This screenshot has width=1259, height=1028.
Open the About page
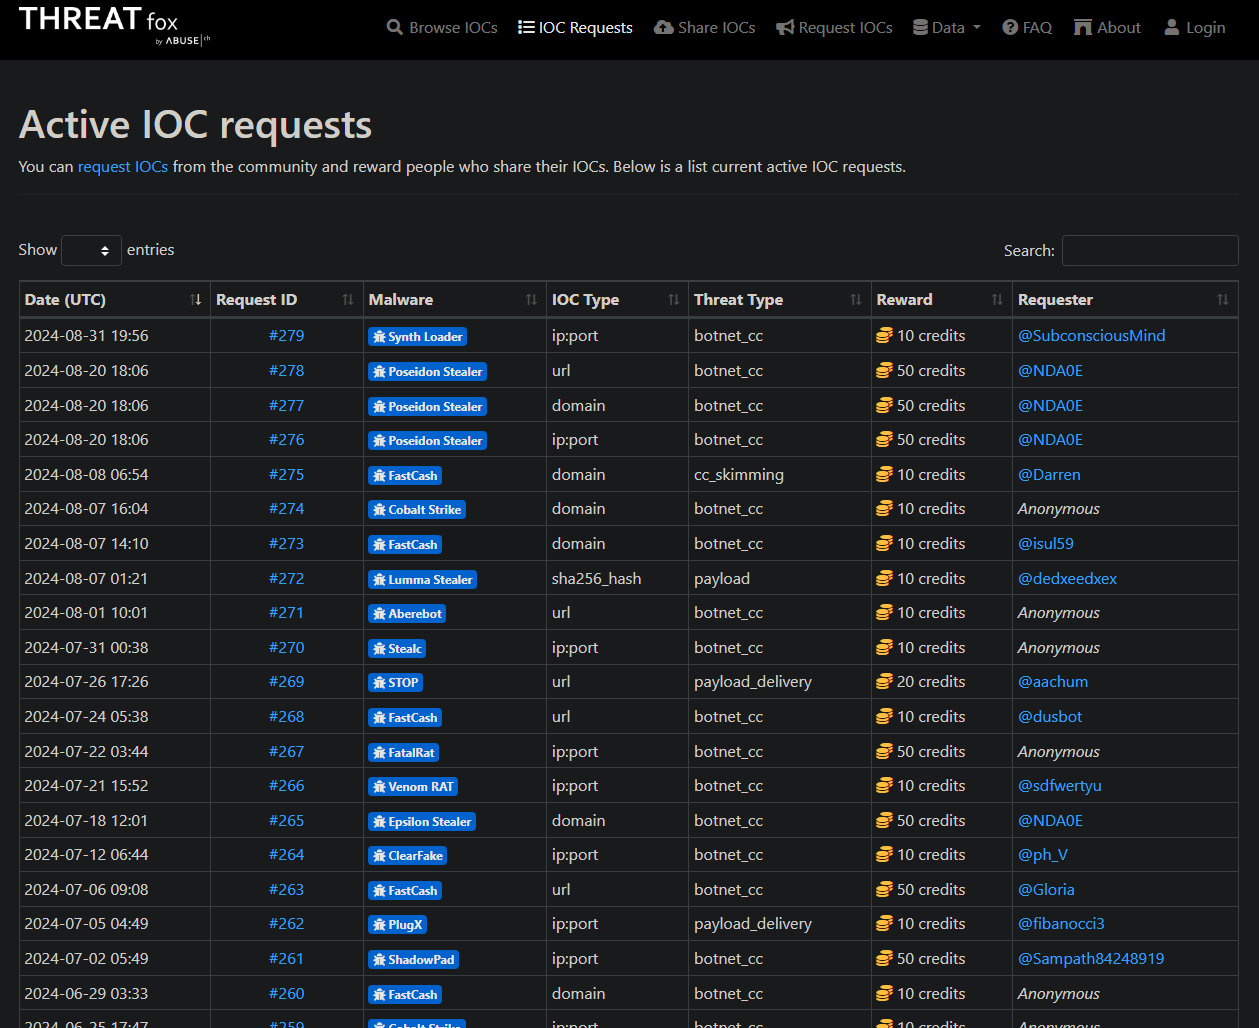[1107, 28]
